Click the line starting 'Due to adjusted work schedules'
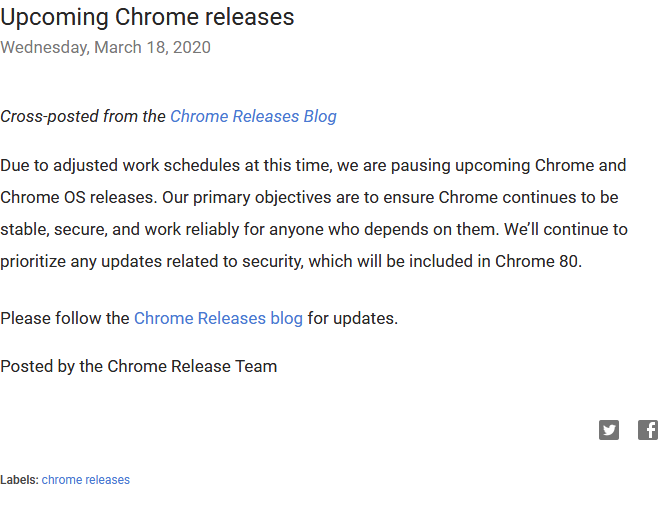Viewport: 660px width, 522px height. point(313,165)
